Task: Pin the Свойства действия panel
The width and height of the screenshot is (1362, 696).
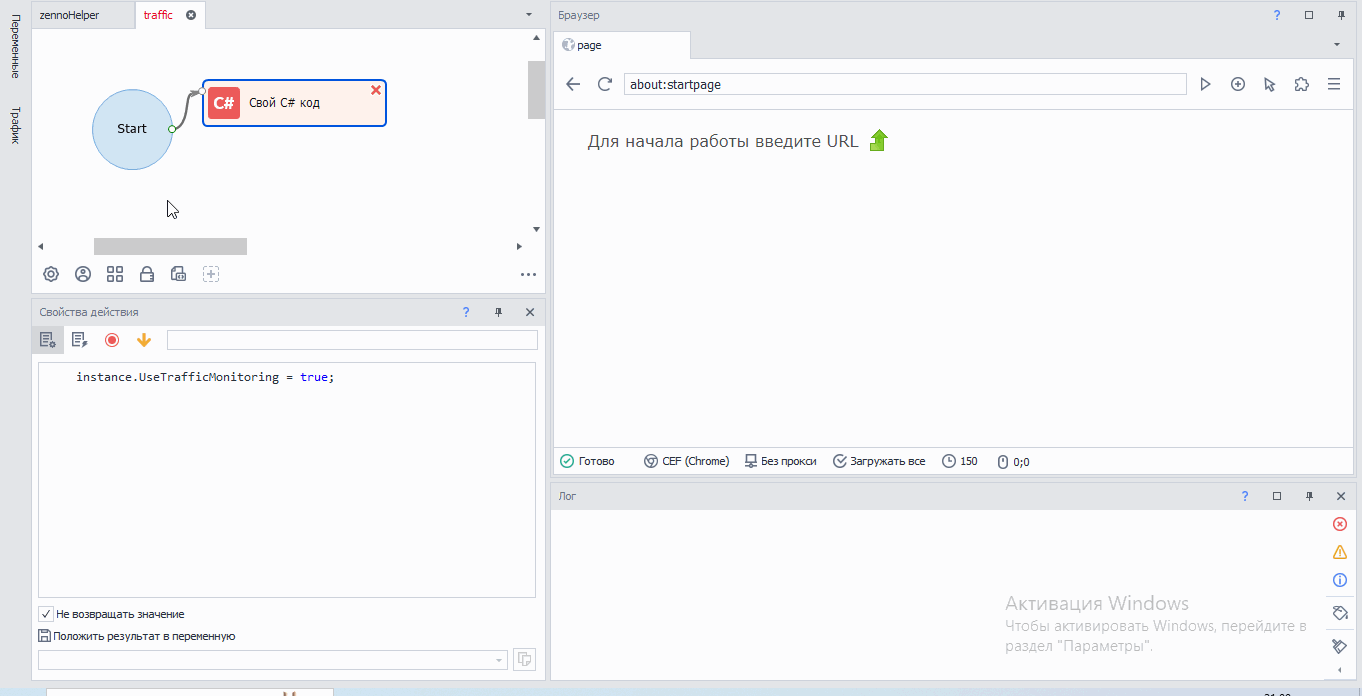Action: (498, 312)
